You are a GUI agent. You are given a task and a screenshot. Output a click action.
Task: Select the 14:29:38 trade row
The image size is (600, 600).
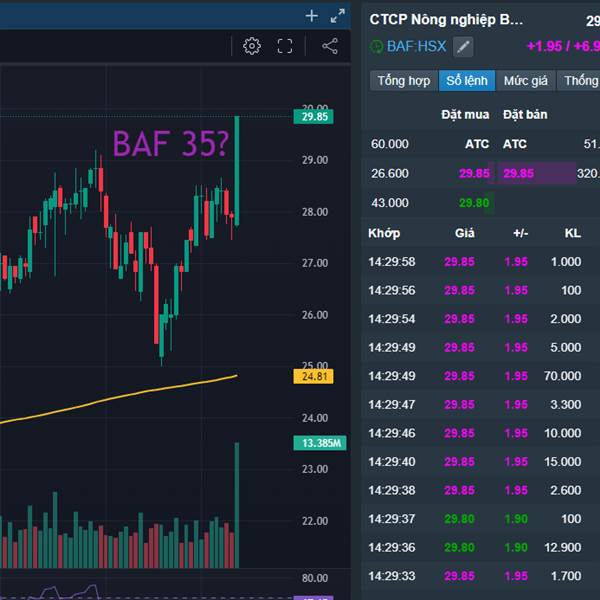point(481,490)
